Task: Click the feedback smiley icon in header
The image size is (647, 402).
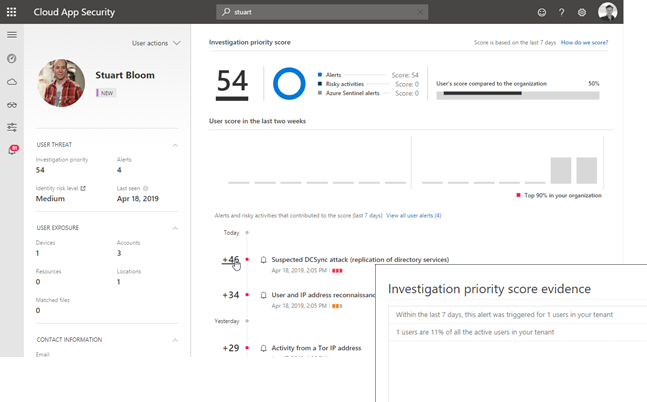Action: (x=542, y=12)
